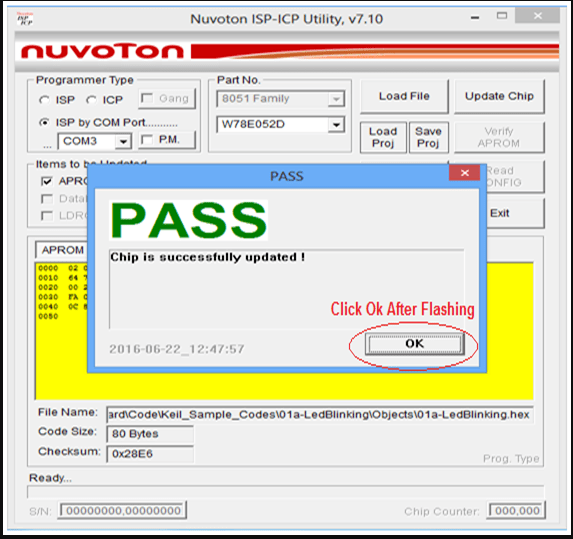
Task: Click the 'Ready...' status text
Action: click(x=50, y=478)
